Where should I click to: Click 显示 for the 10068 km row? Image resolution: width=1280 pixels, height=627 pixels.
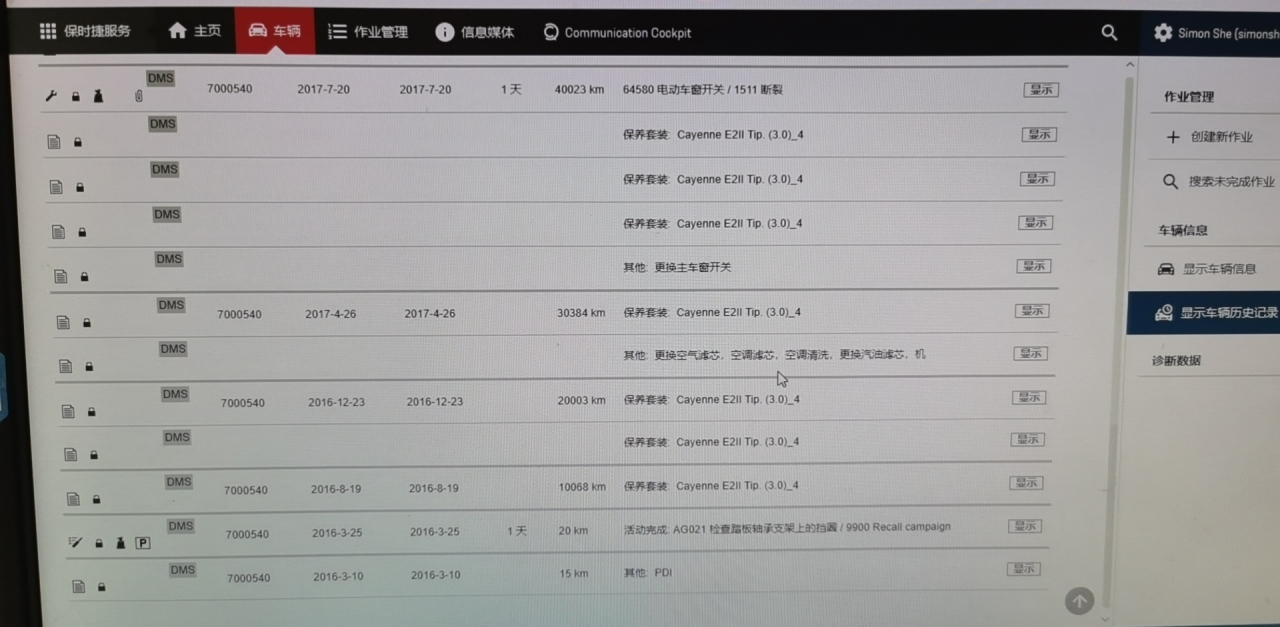1026,483
